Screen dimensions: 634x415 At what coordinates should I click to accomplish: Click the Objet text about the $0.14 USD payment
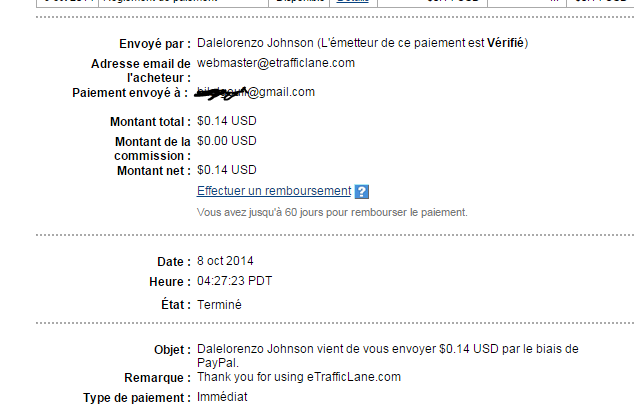click(388, 356)
